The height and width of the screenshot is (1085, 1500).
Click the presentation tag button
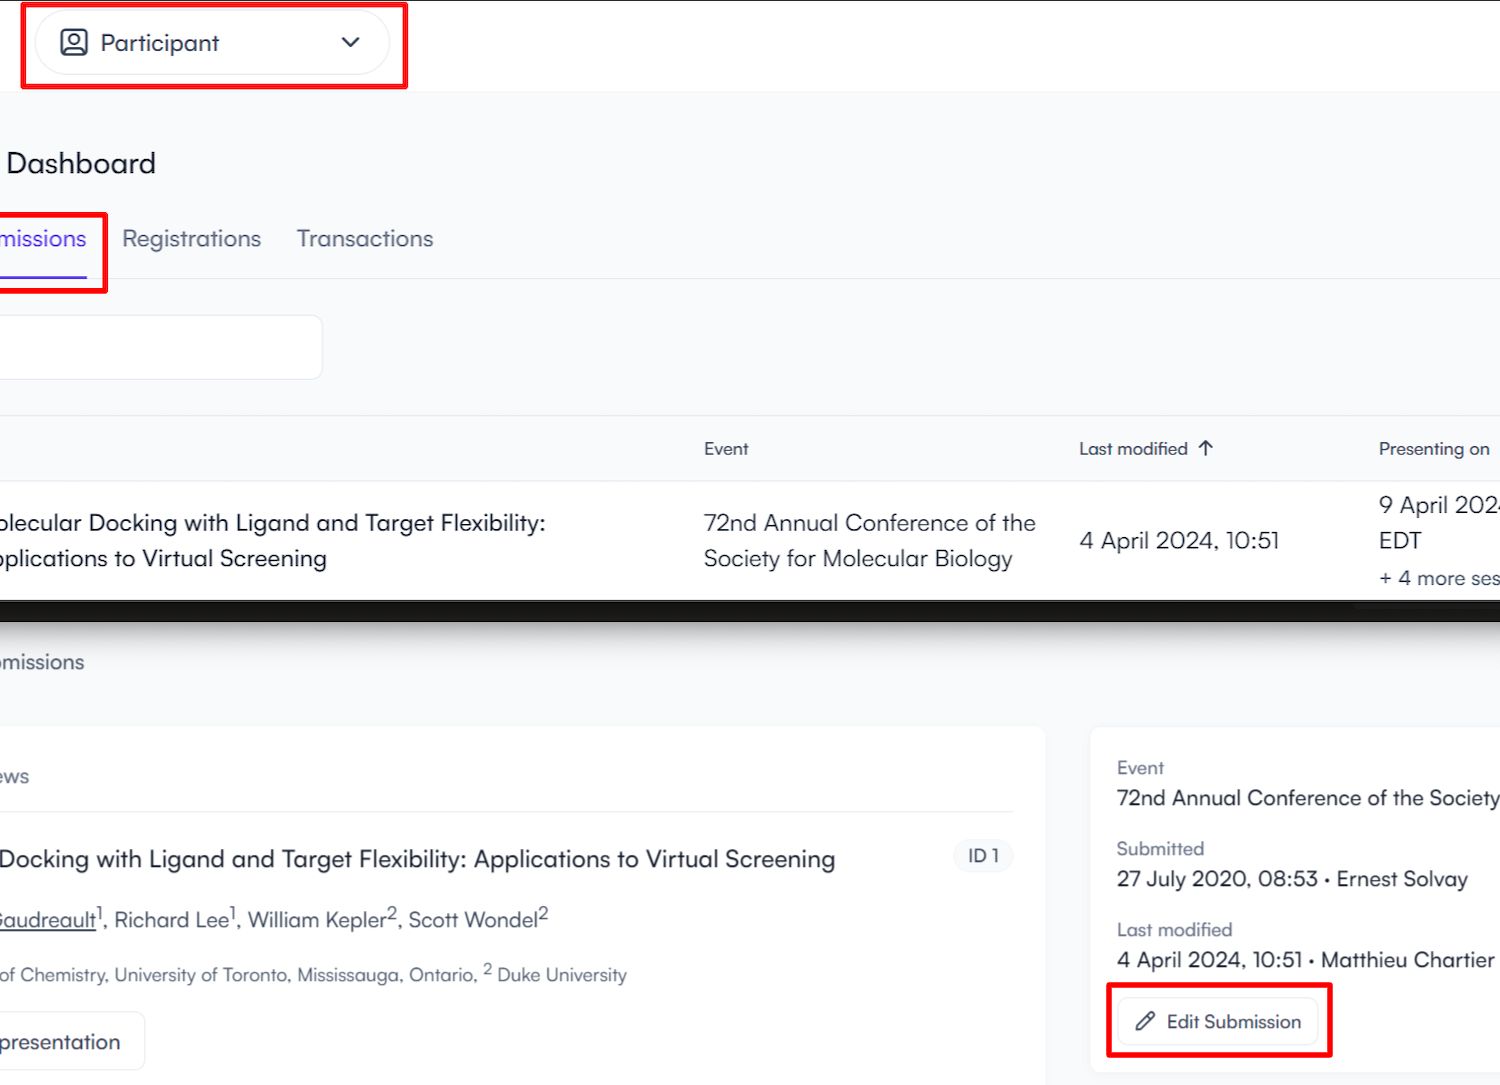[62, 1042]
